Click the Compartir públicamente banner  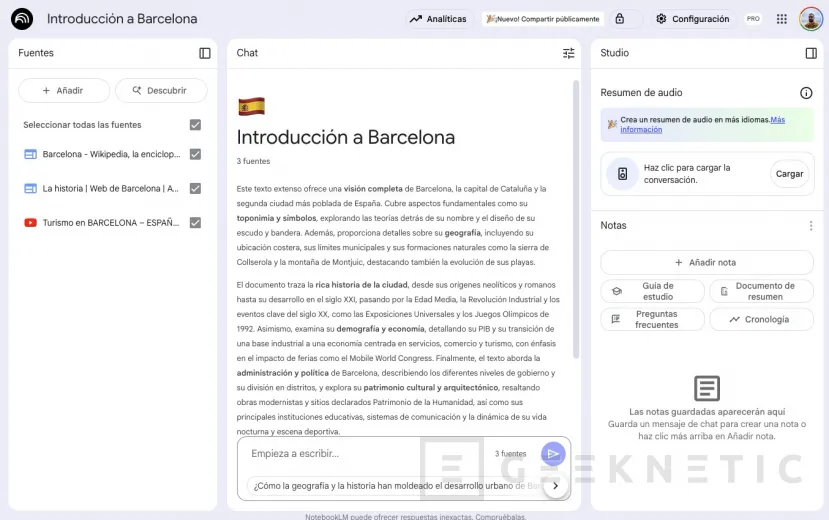(x=543, y=19)
